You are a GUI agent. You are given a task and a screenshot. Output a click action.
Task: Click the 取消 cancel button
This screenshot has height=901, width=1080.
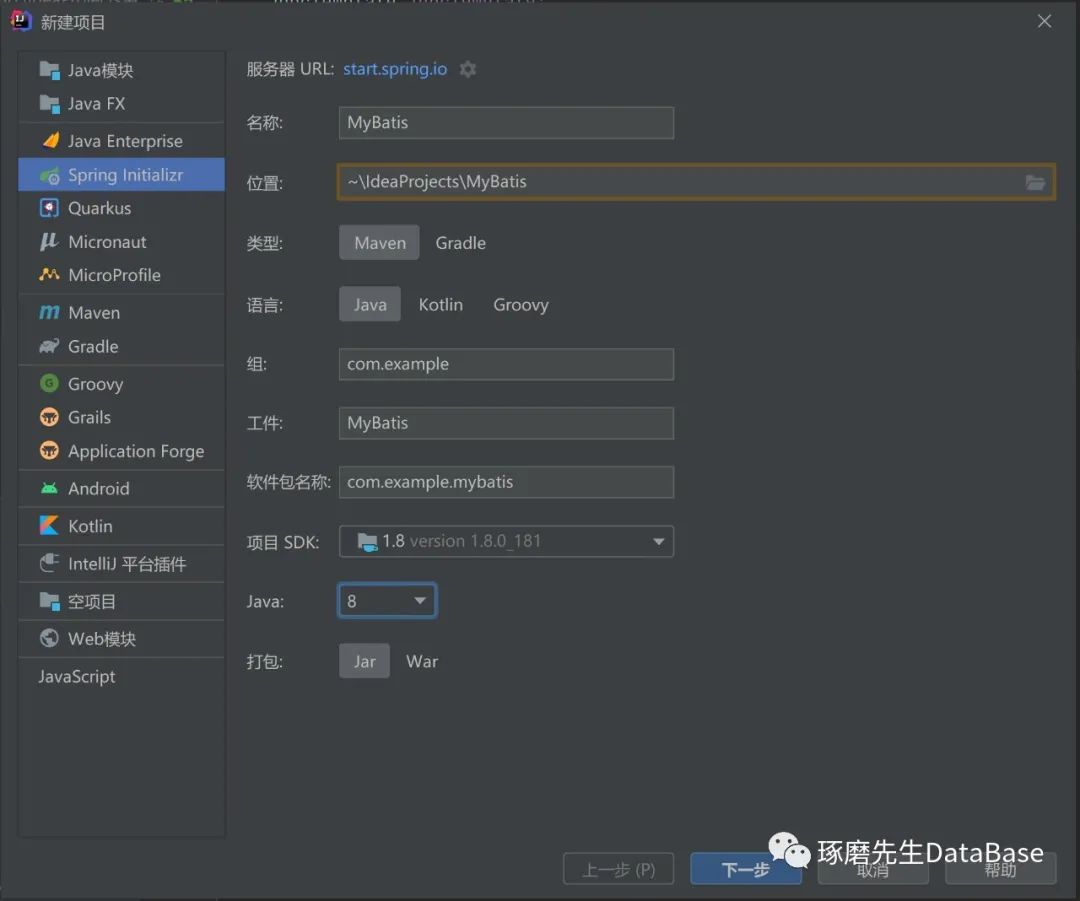coord(873,869)
